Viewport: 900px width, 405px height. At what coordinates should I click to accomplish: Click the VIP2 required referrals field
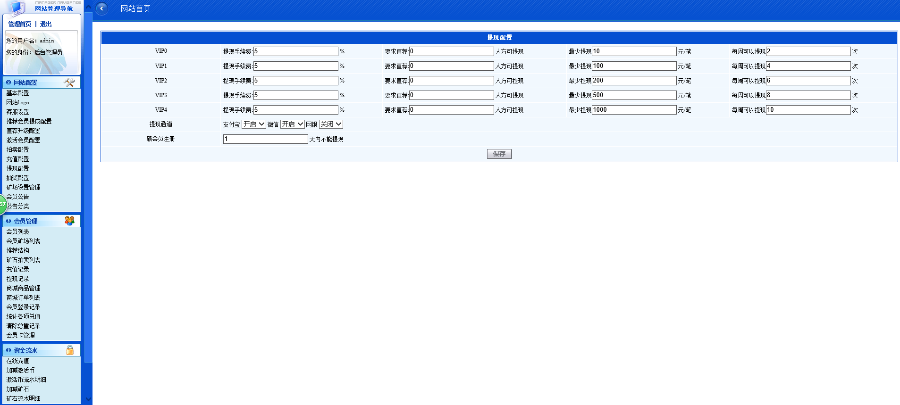pyautogui.click(x=452, y=81)
